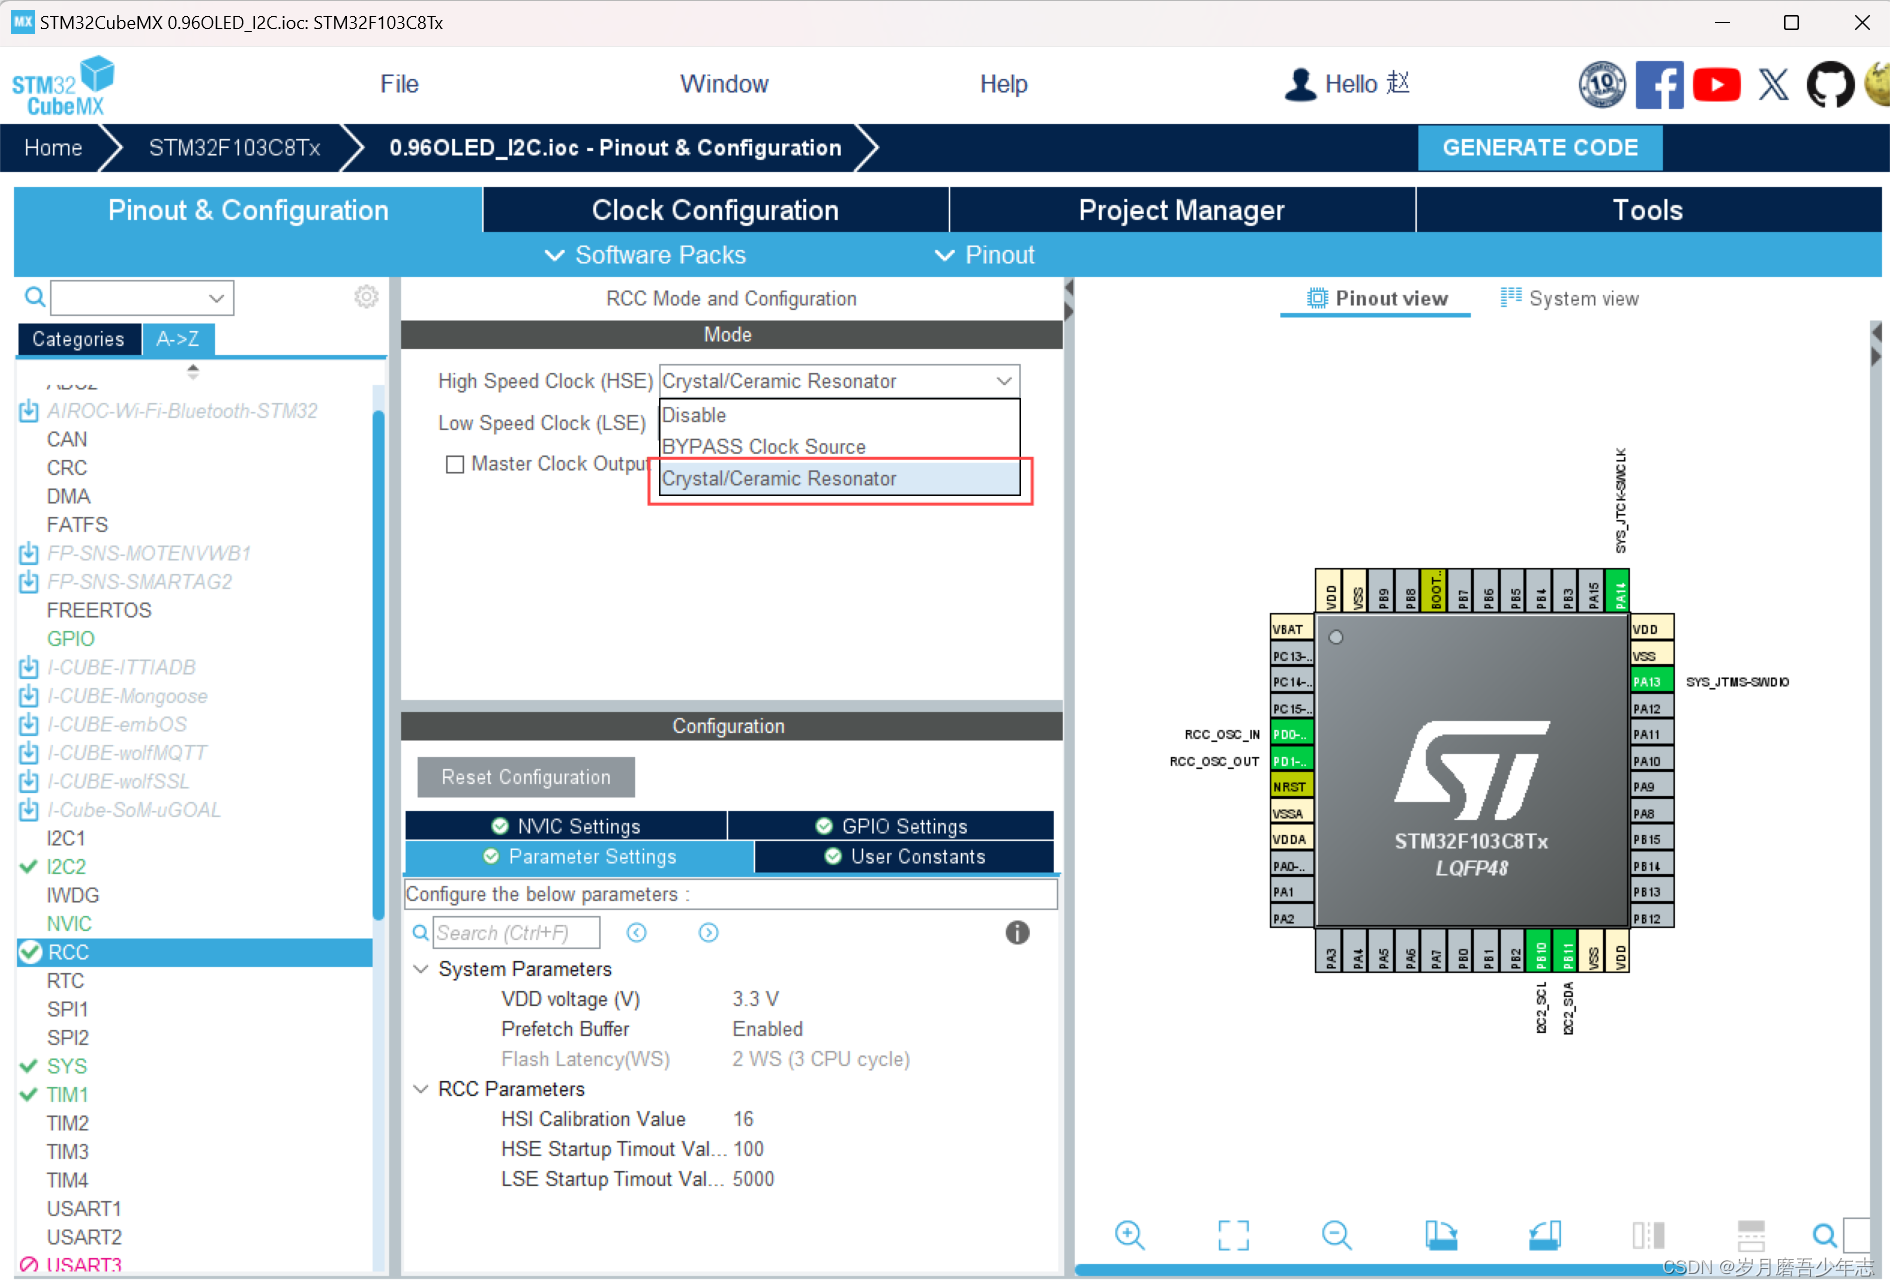This screenshot has height=1287, width=1890.
Task: Click the split view icon in pinout toolbar
Action: (x=1648, y=1235)
